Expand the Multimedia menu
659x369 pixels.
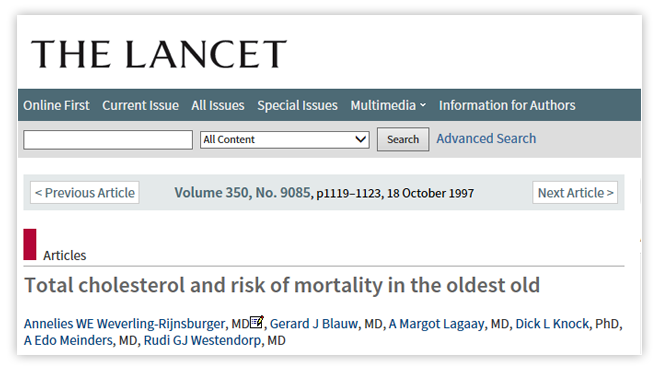pyautogui.click(x=388, y=105)
